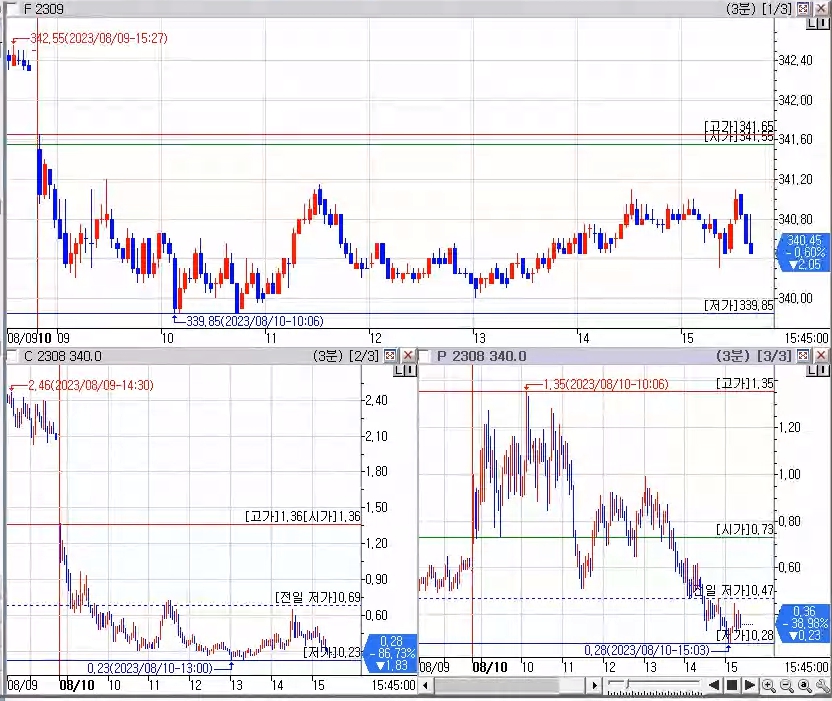The image size is (832, 701).
Task: Click the auto-fit magnifier 'a' icon
Action: [x=804, y=686]
